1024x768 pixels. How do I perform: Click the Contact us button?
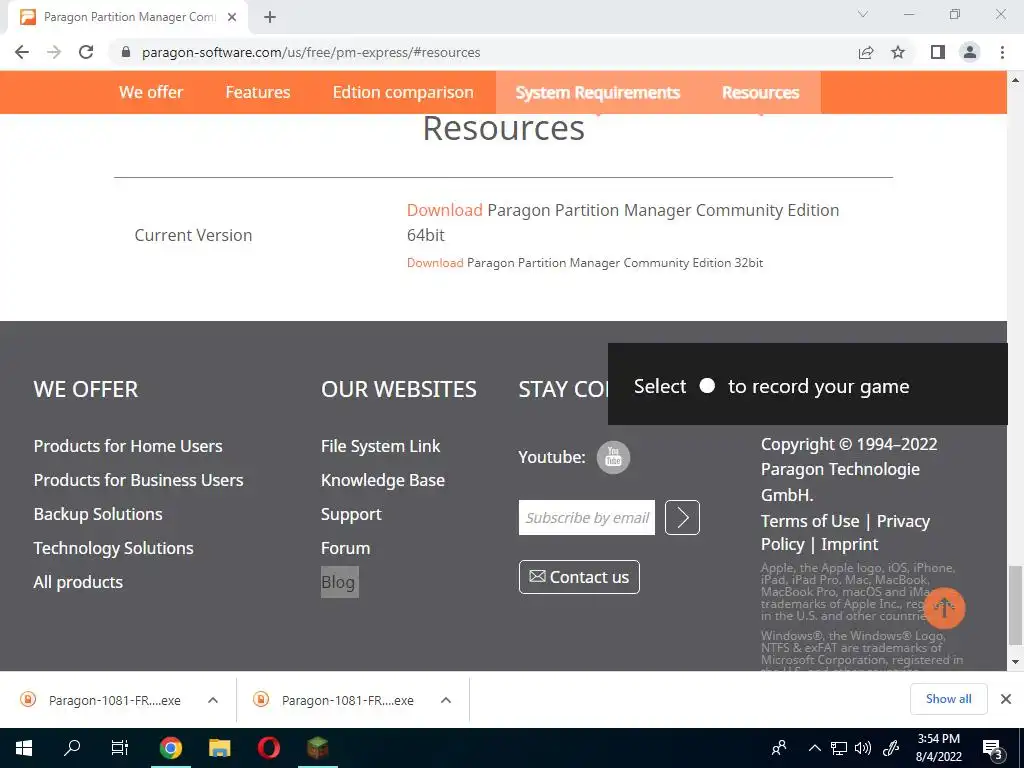pos(579,577)
